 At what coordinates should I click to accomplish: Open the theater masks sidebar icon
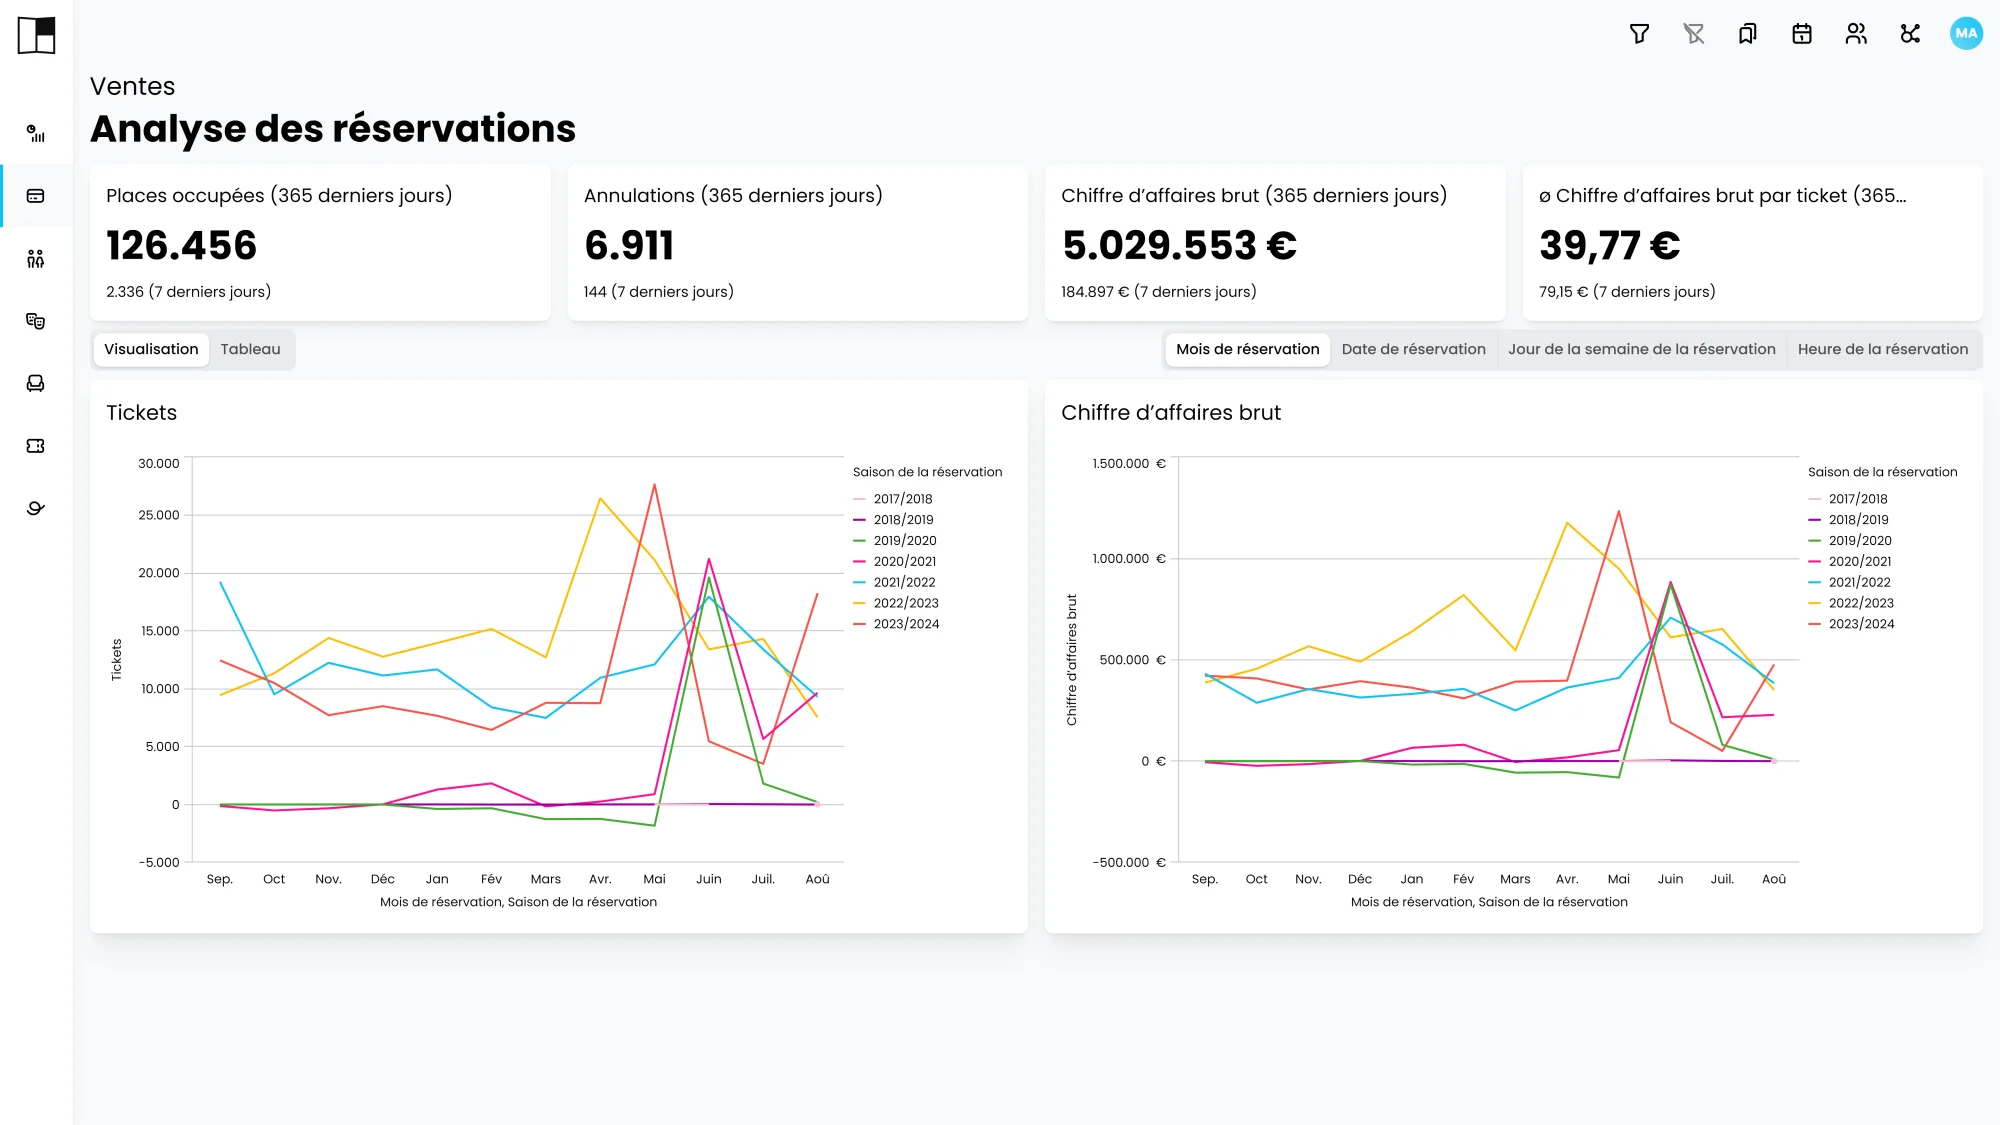point(36,321)
